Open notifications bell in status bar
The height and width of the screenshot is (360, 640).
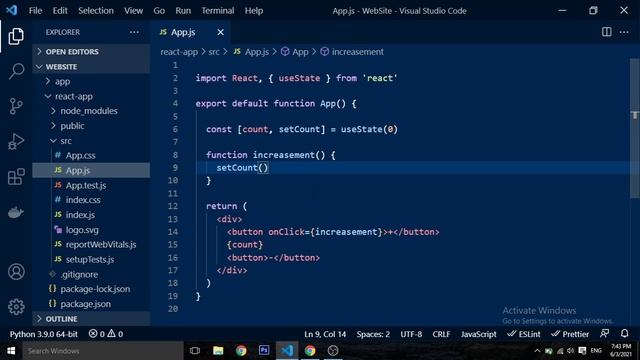pyautogui.click(x=624, y=333)
